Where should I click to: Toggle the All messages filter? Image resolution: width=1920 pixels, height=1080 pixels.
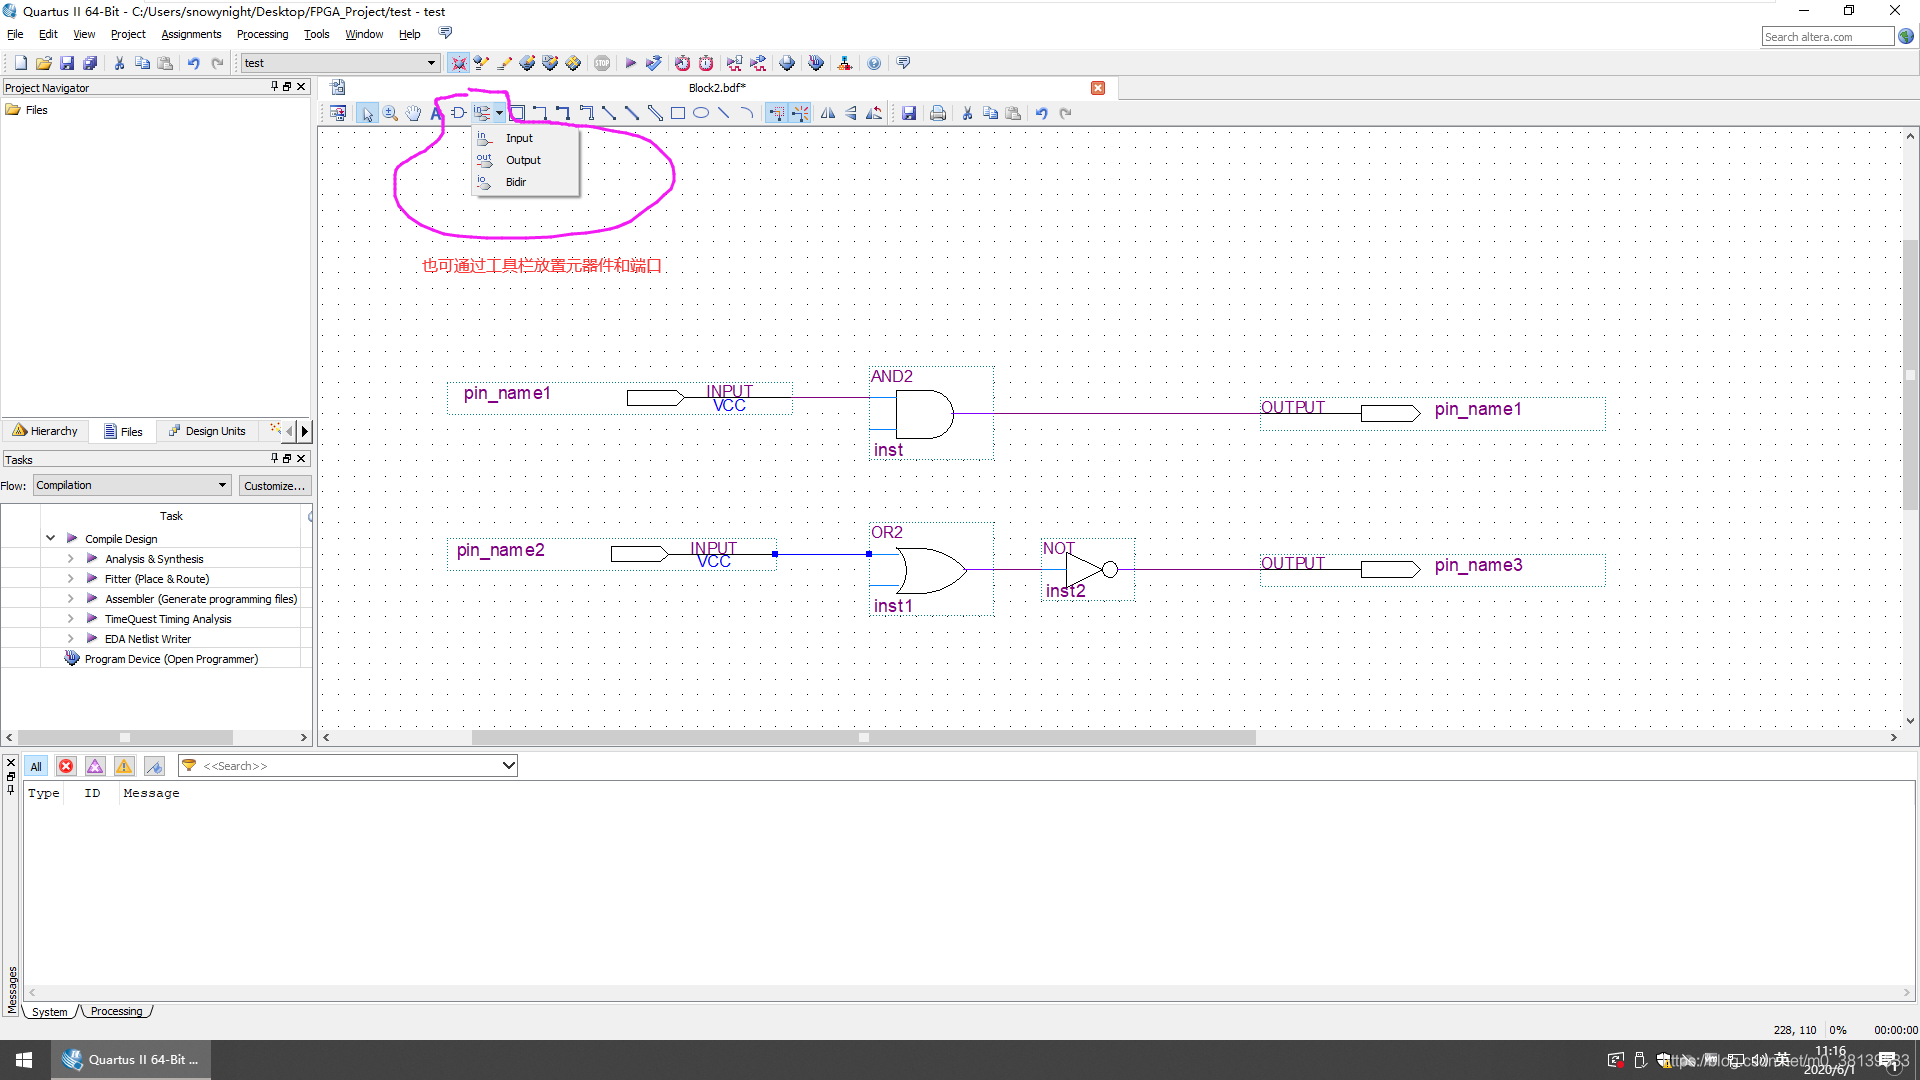[x=36, y=766]
